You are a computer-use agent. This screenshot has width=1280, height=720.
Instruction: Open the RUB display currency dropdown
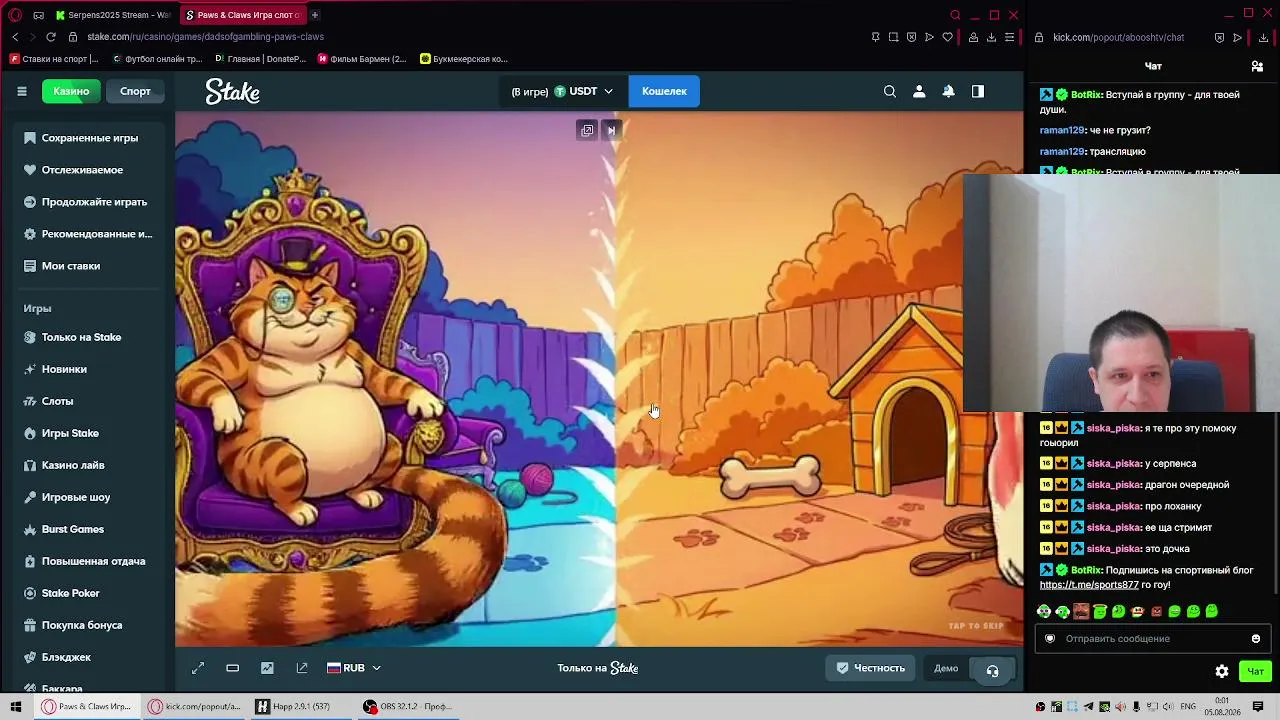pyautogui.click(x=354, y=668)
